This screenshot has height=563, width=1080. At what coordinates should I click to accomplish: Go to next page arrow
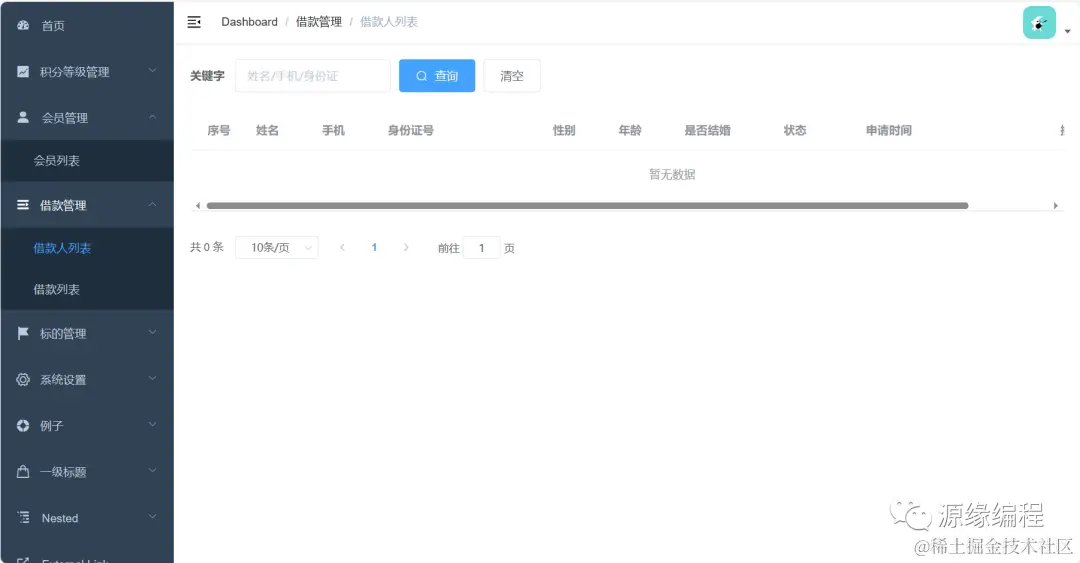click(406, 247)
